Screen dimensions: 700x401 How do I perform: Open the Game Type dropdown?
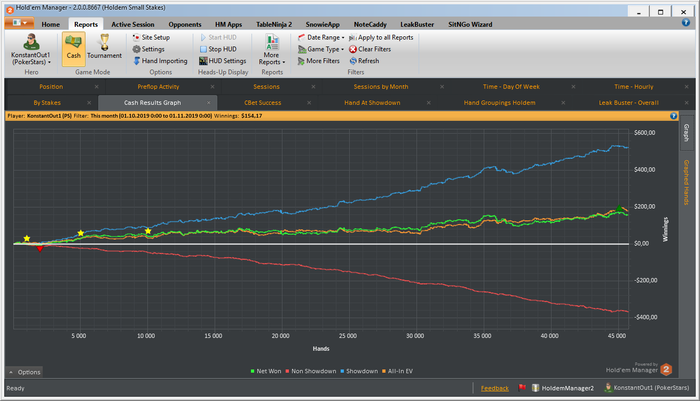[324, 49]
